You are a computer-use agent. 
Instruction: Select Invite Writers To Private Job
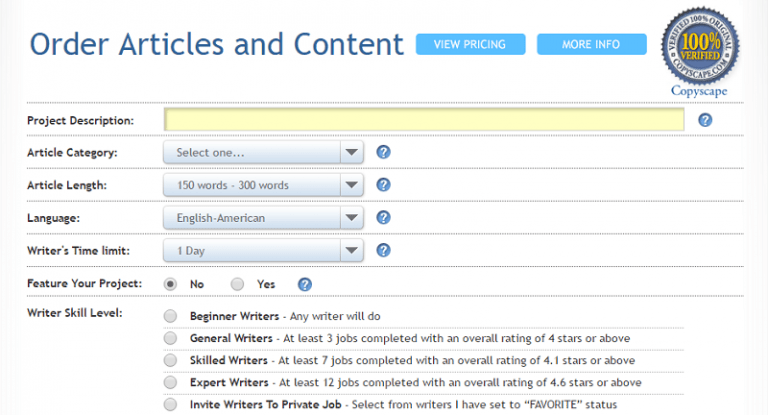(170, 404)
